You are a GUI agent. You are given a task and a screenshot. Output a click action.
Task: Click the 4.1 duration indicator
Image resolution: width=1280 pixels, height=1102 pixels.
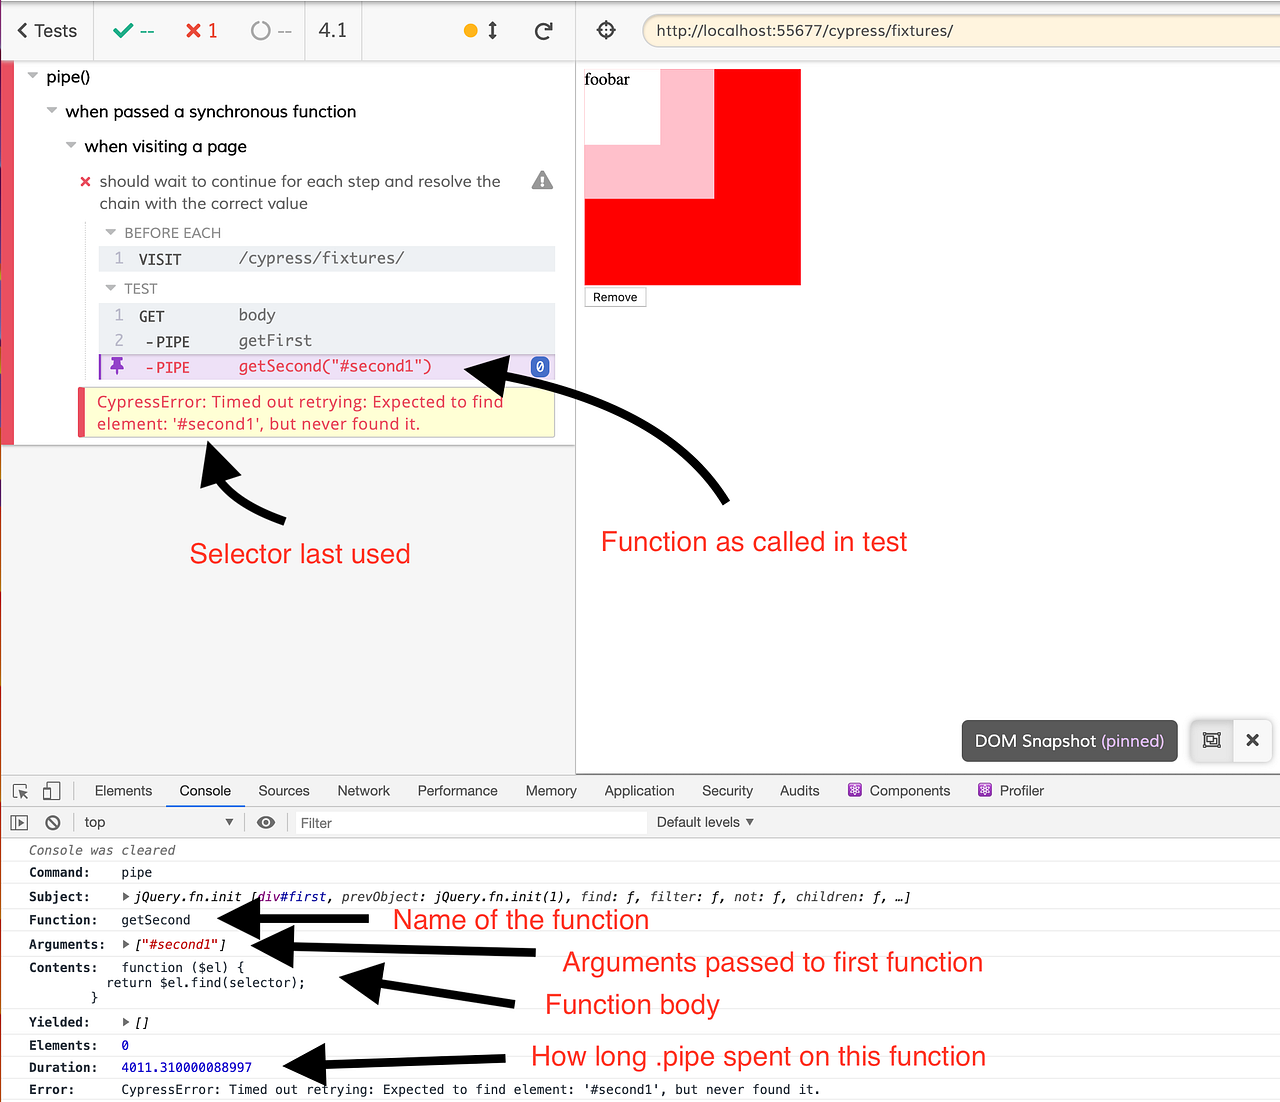pos(333,31)
